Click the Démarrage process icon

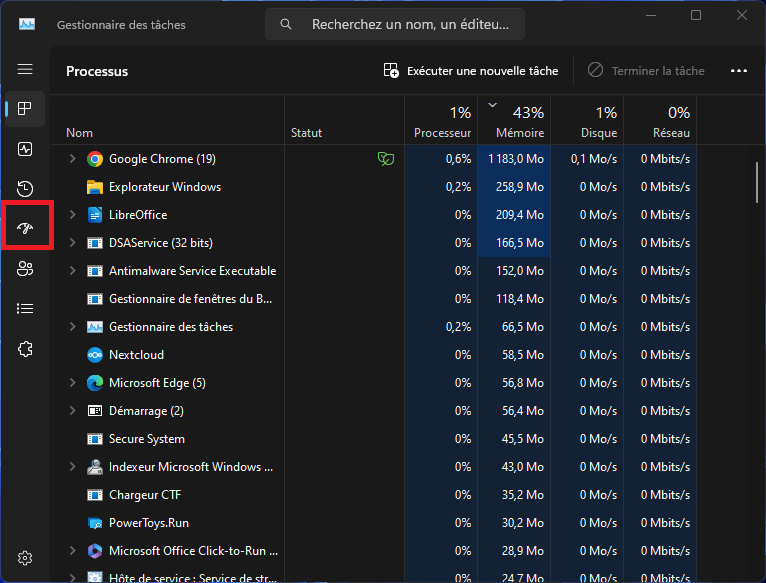tap(95, 411)
